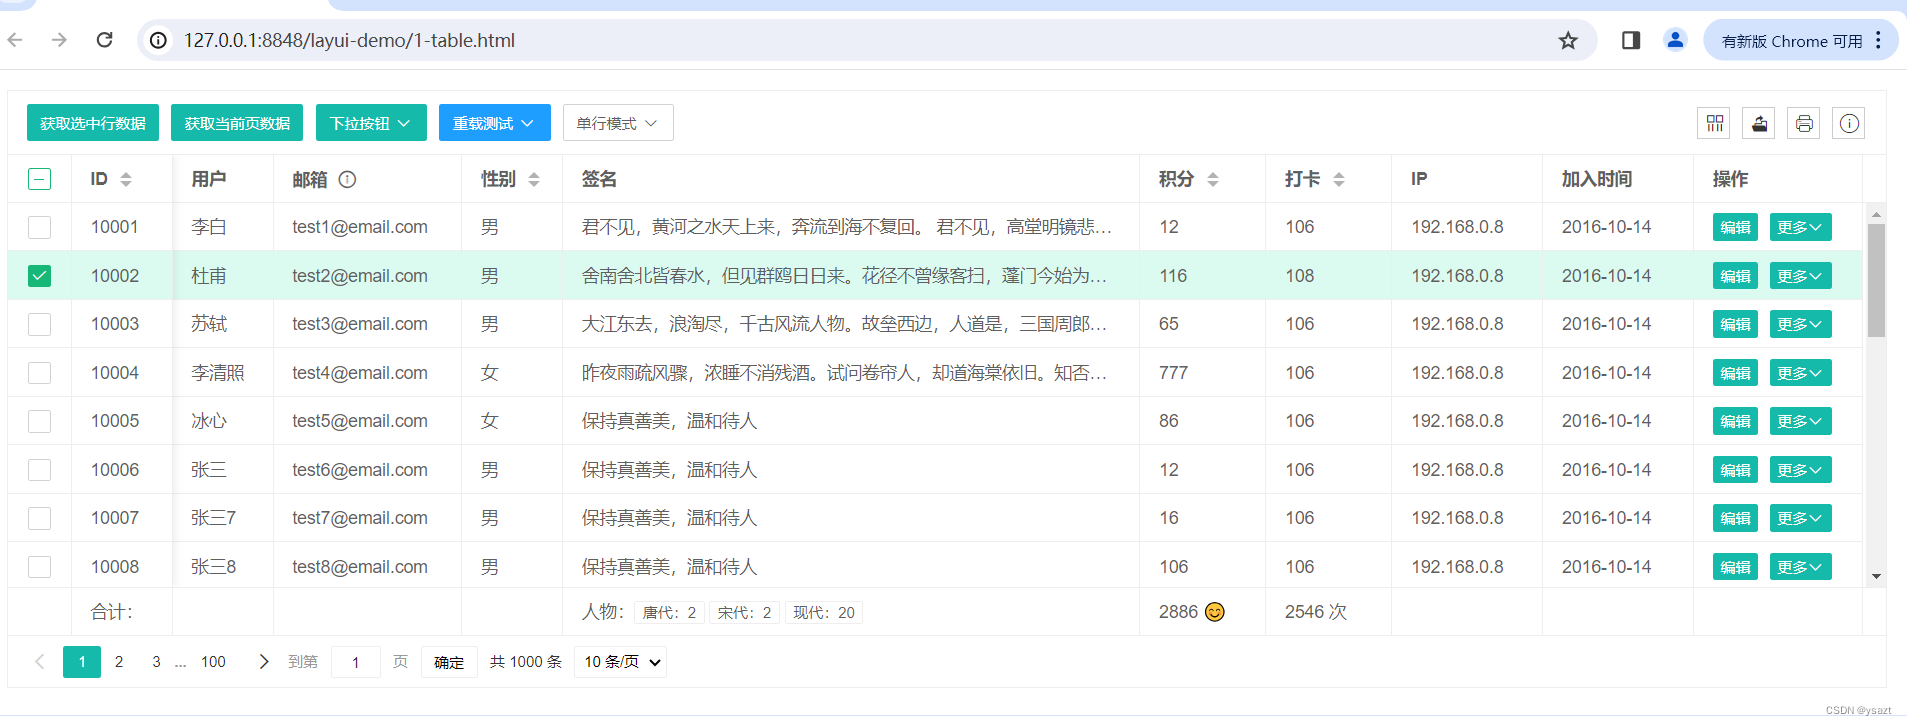This screenshot has height=725, width=1907.
Task: Sort the table by 性别 column arrows
Action: coord(534,180)
